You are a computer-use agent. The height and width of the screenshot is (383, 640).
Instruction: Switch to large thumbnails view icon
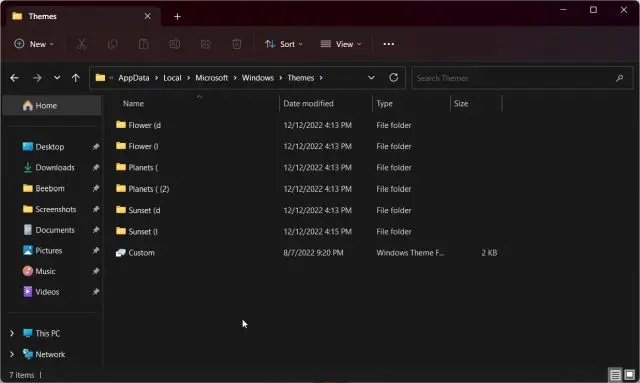[x=629, y=374]
